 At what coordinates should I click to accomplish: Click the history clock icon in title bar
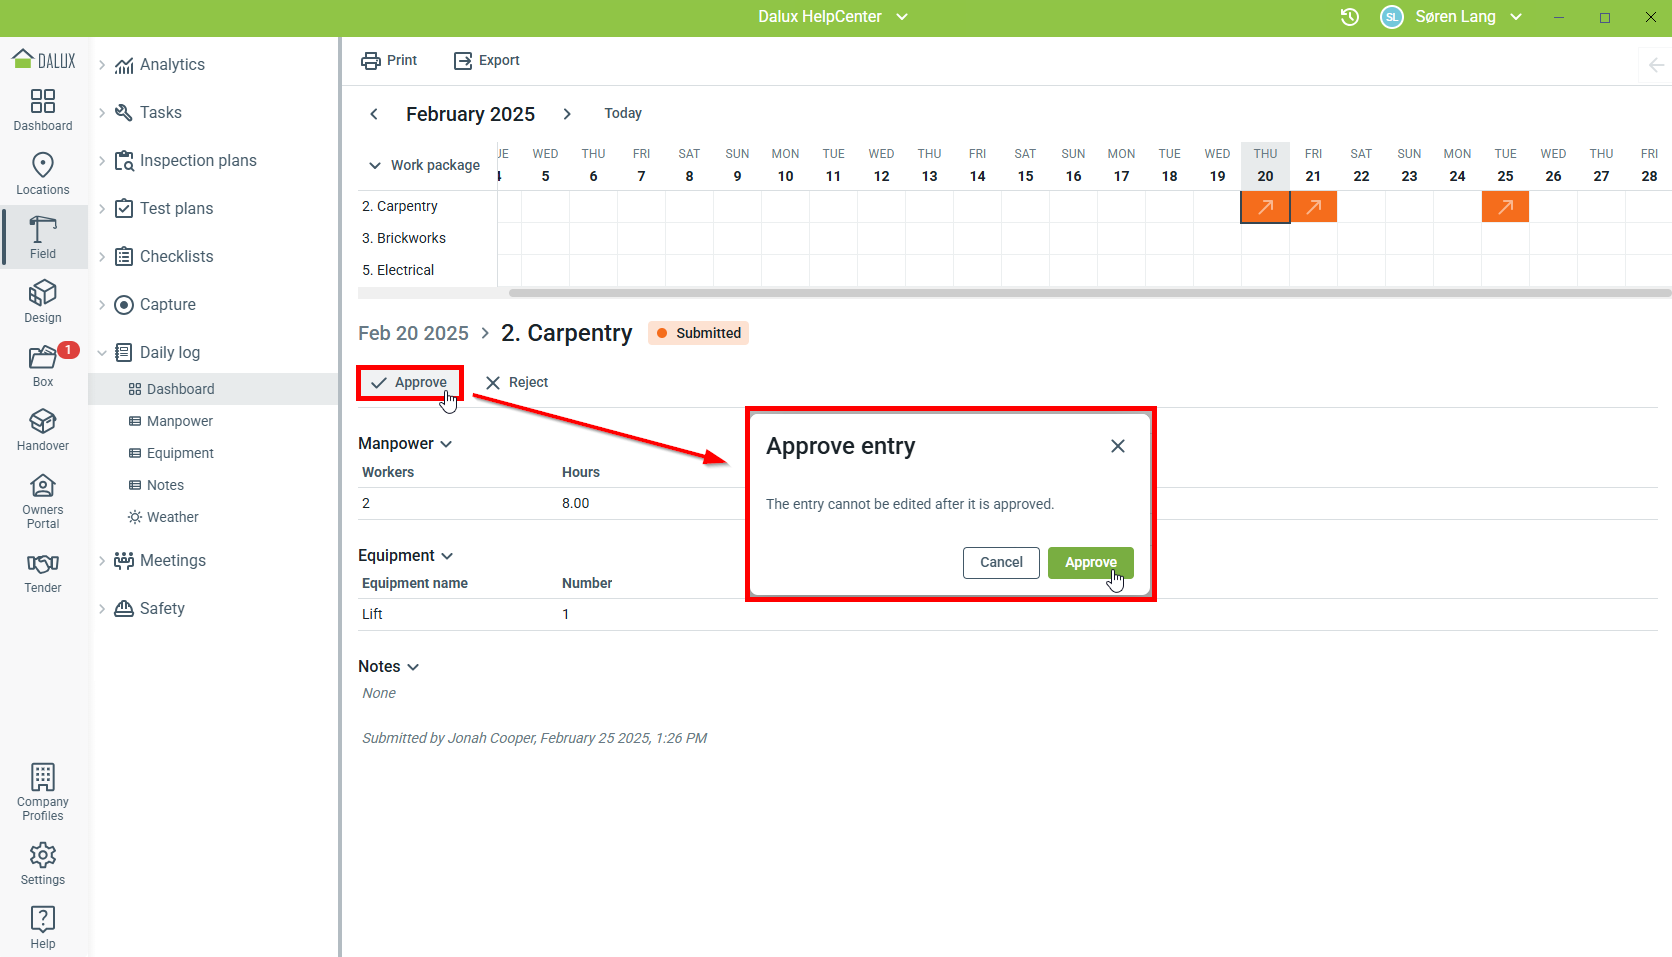click(x=1350, y=17)
